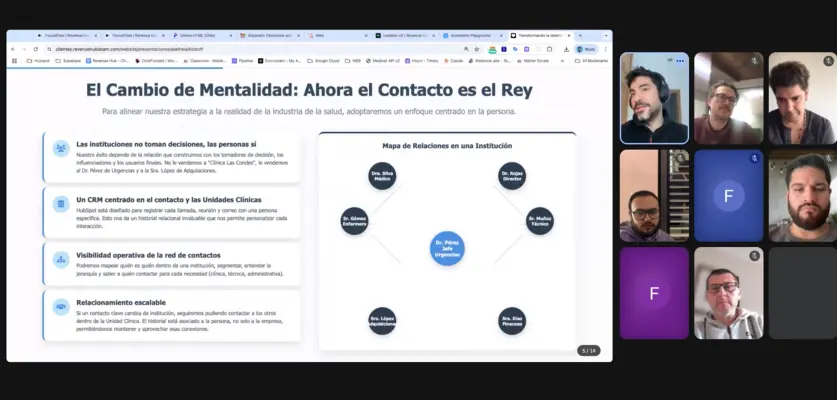This screenshot has height=400, width=837.
Task: Open Supabase bookmark folder
Action: pos(67,61)
